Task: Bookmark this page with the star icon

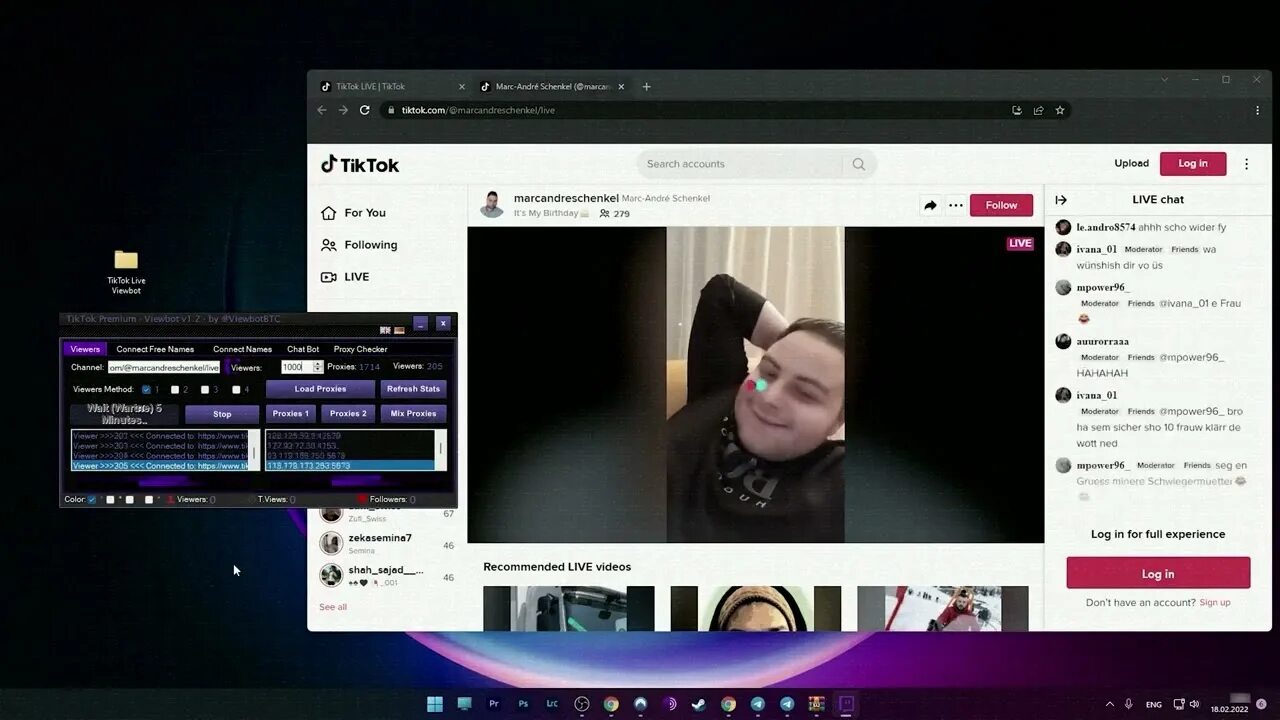Action: 1060,110
